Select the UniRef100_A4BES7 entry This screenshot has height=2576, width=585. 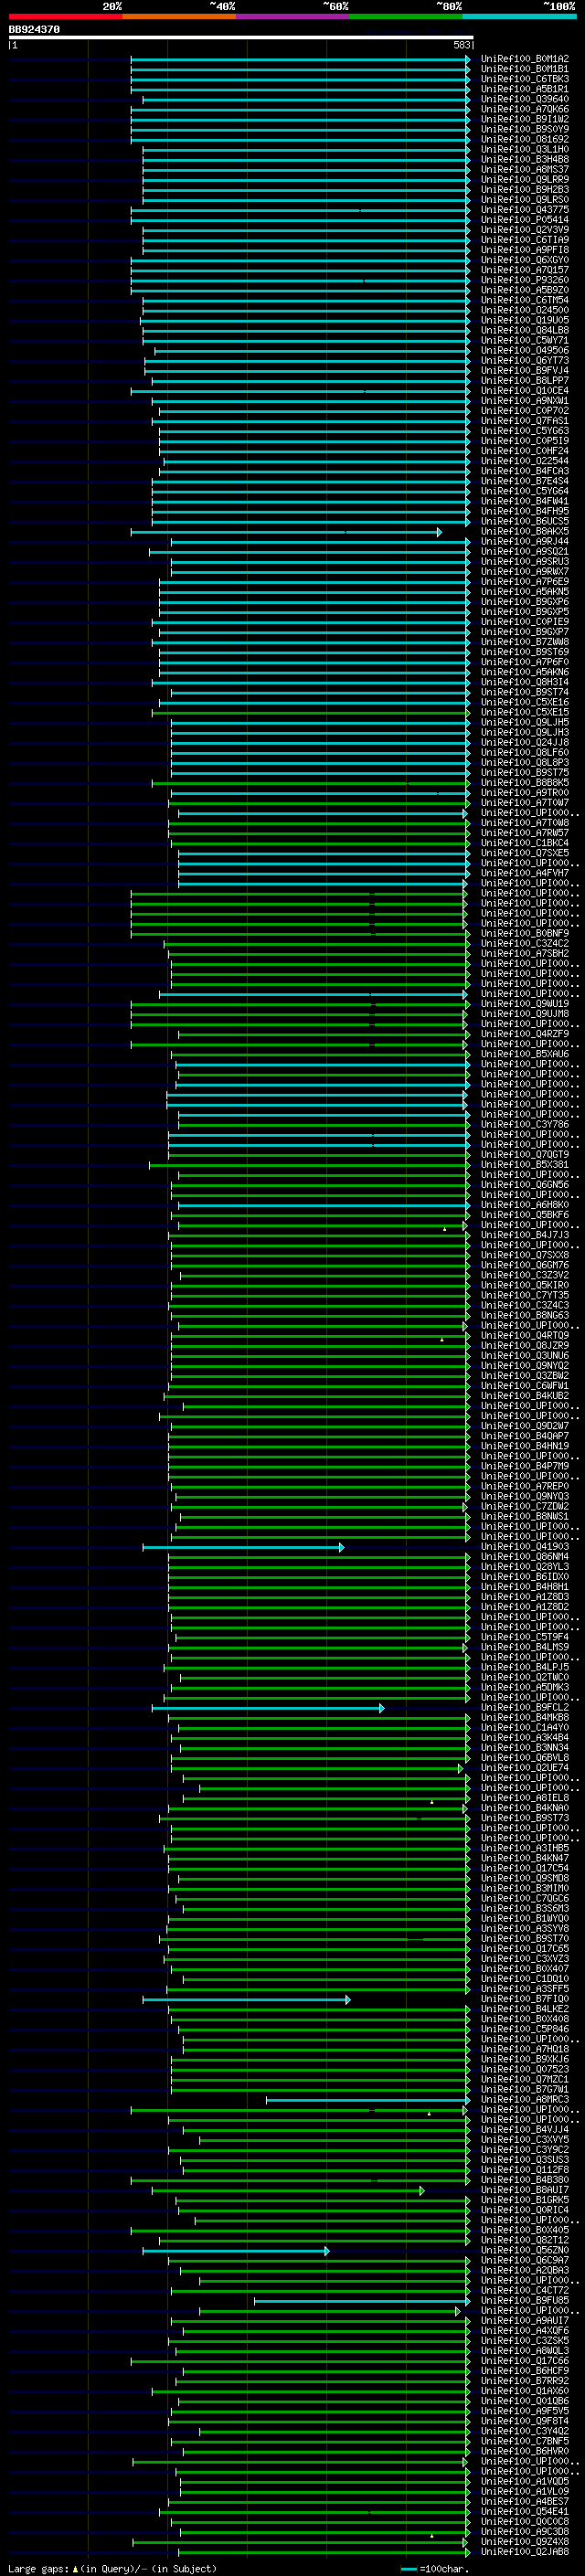click(x=524, y=2502)
